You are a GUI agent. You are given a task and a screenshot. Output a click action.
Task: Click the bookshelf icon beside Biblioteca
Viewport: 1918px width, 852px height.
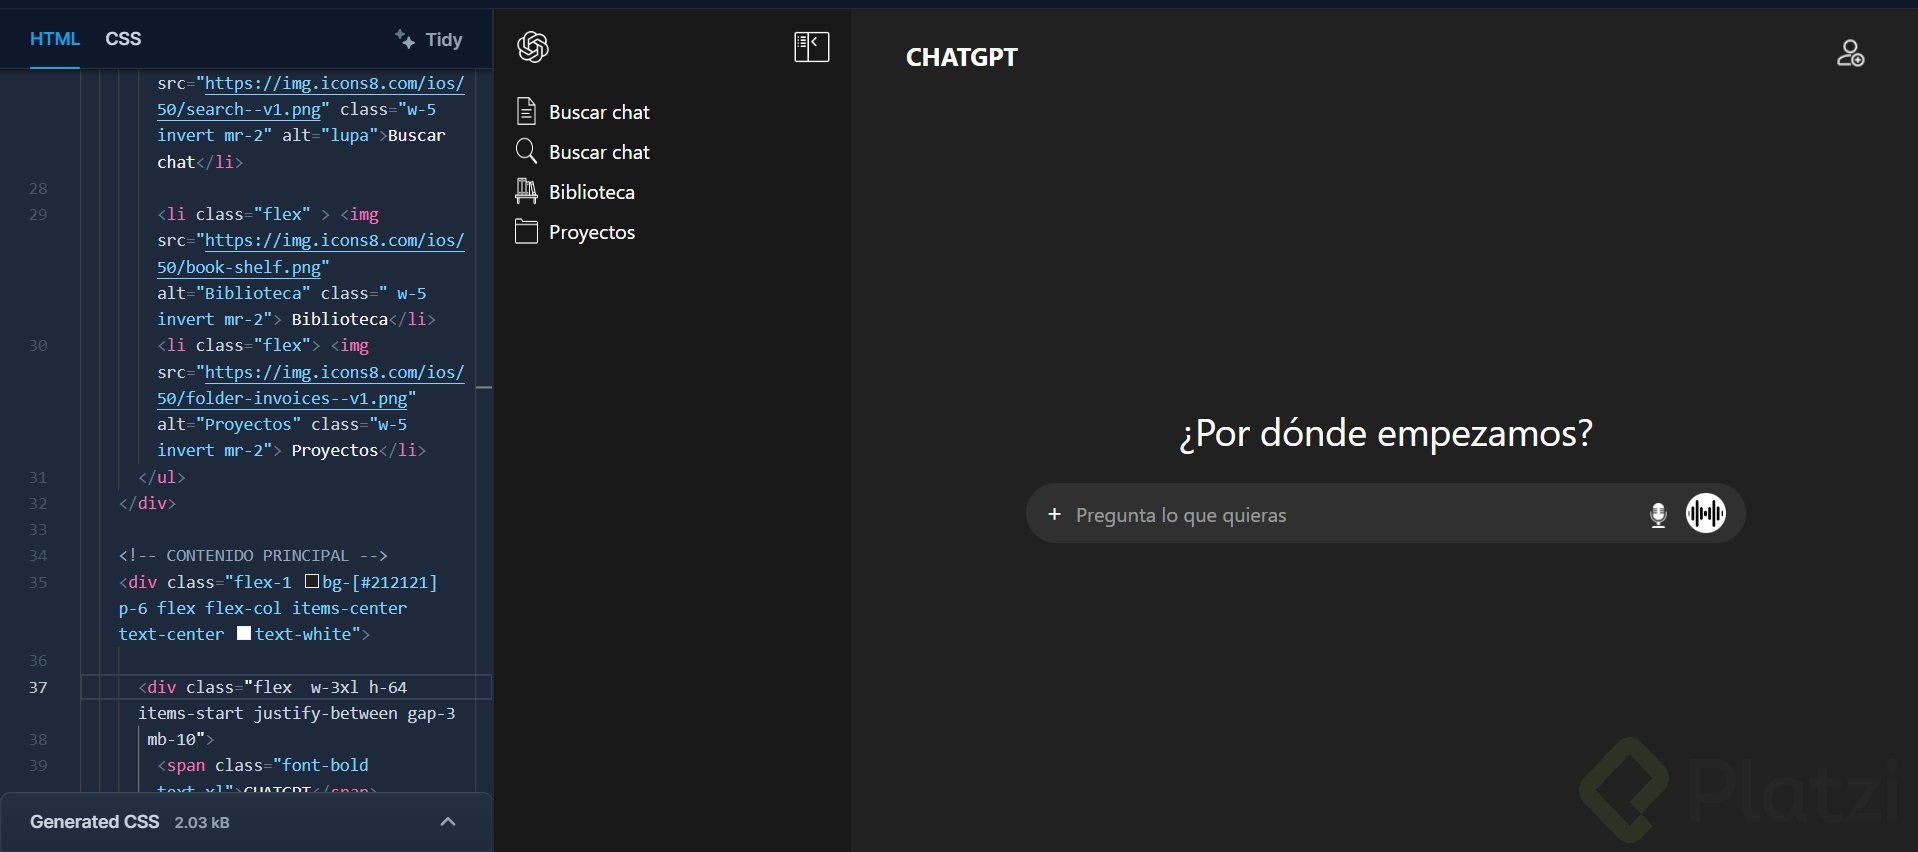[526, 191]
